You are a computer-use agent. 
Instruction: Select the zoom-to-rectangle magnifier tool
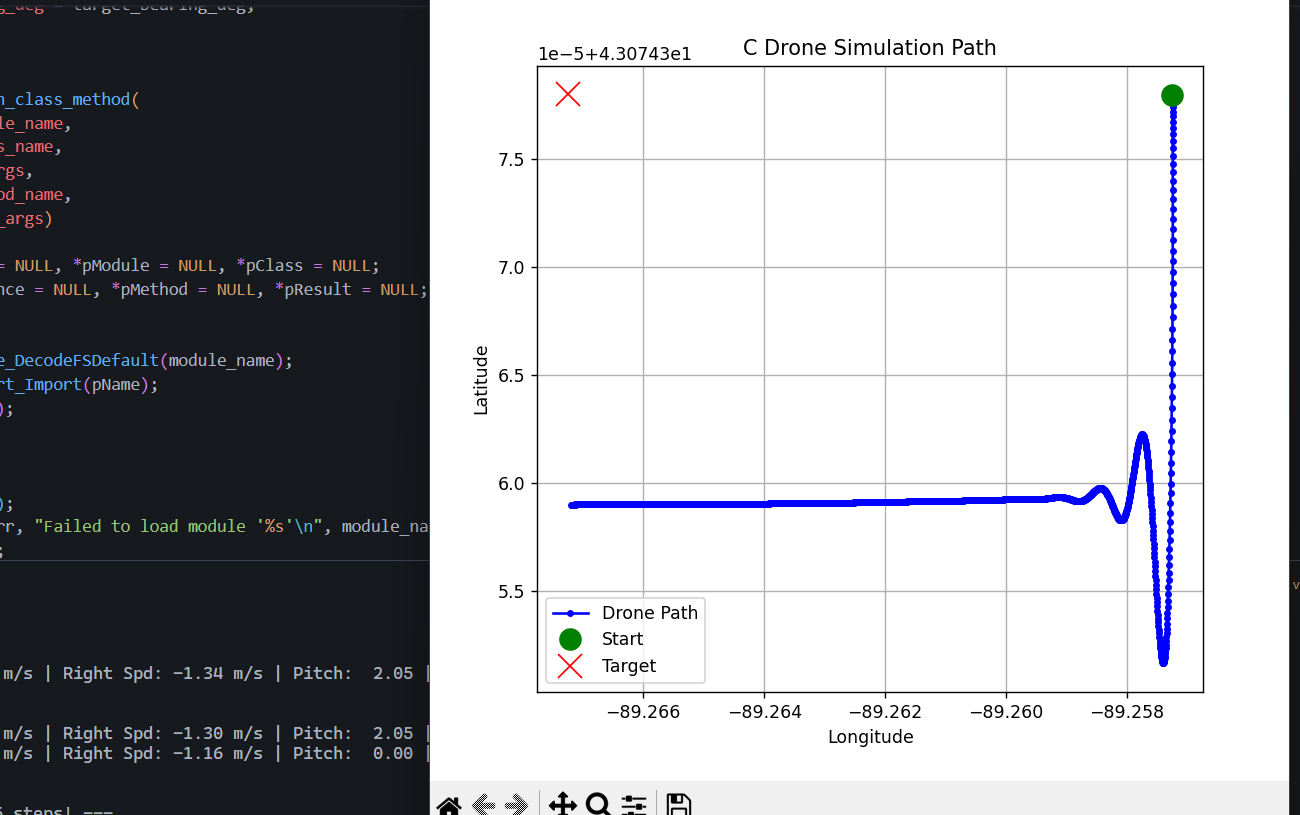(598, 805)
